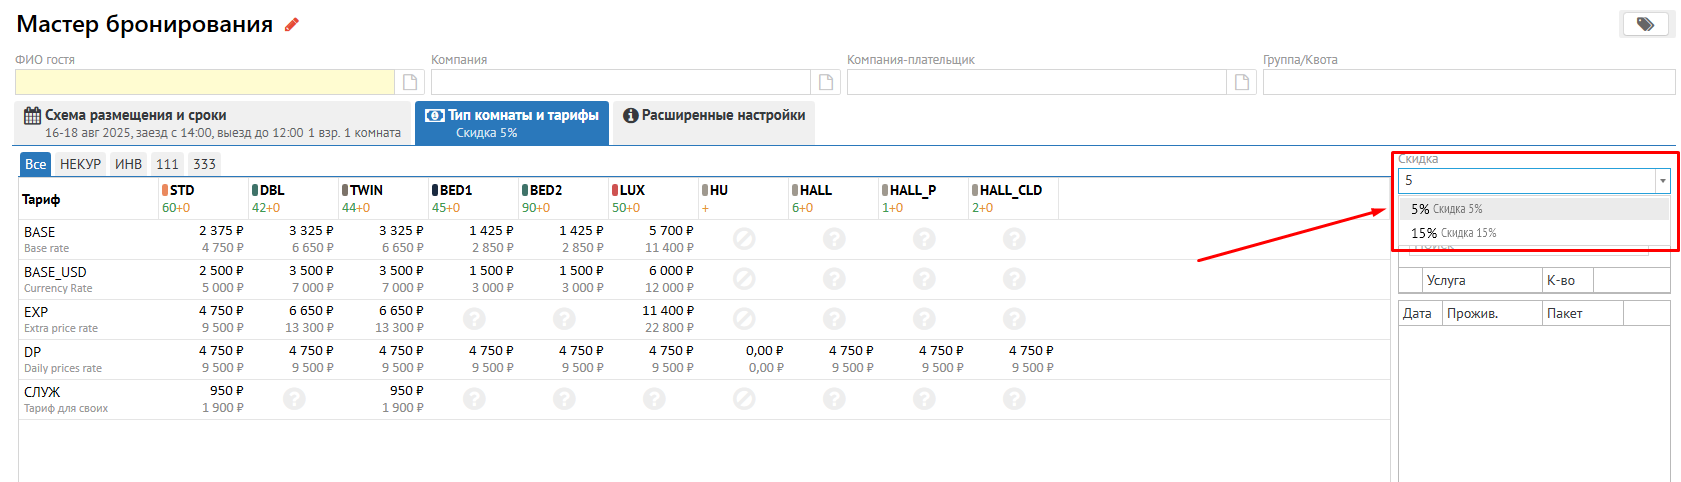Click the Пакет column header
1681x482 pixels.
1582,314
